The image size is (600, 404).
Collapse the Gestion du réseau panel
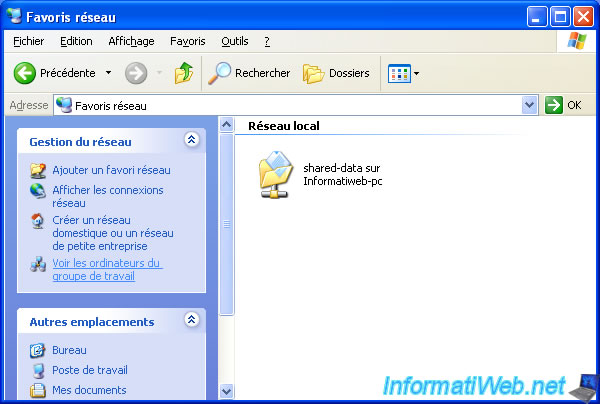tap(191, 140)
